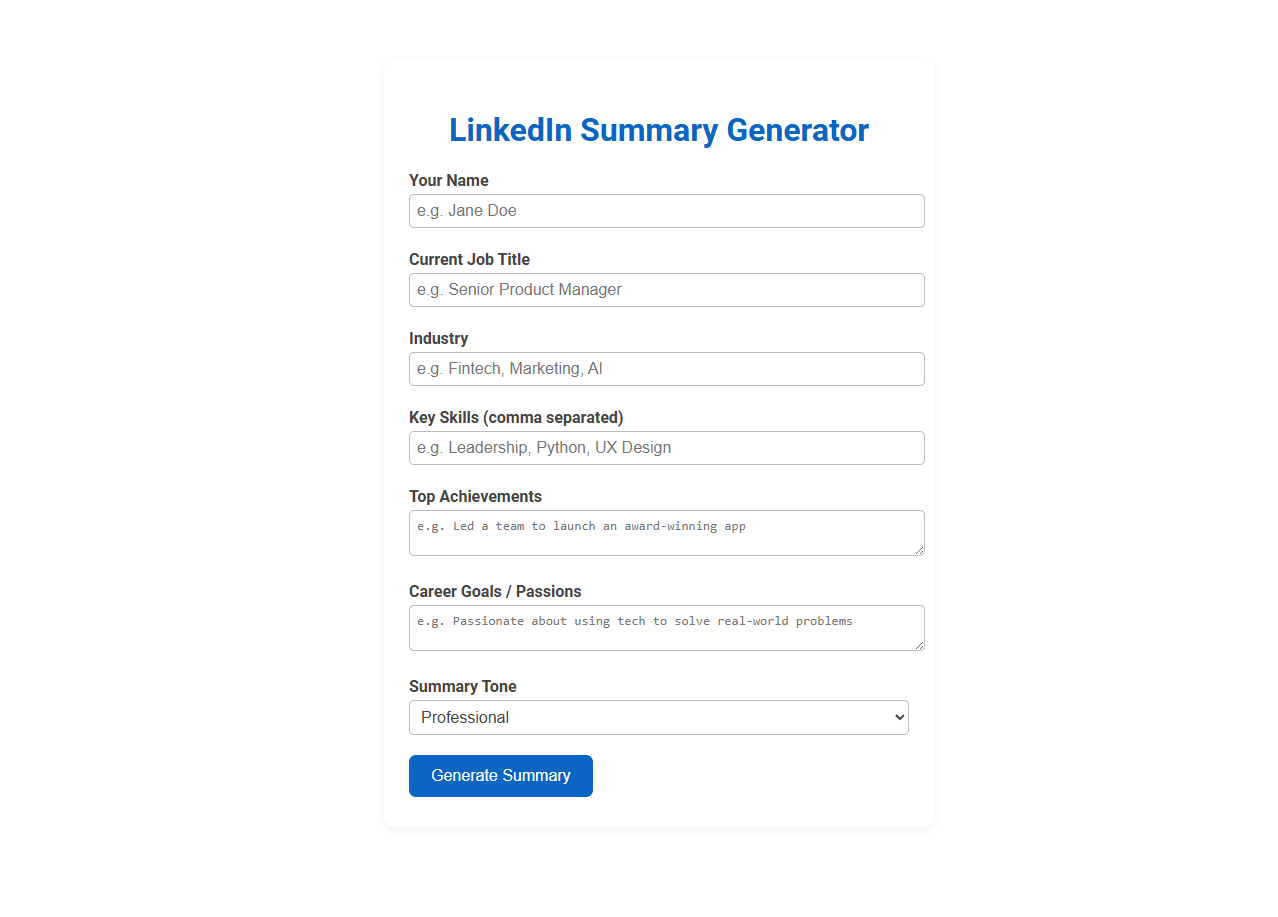Screen dimensions: 1278x917
Task: Focus the Current Job Title text box
Action: pos(666,290)
